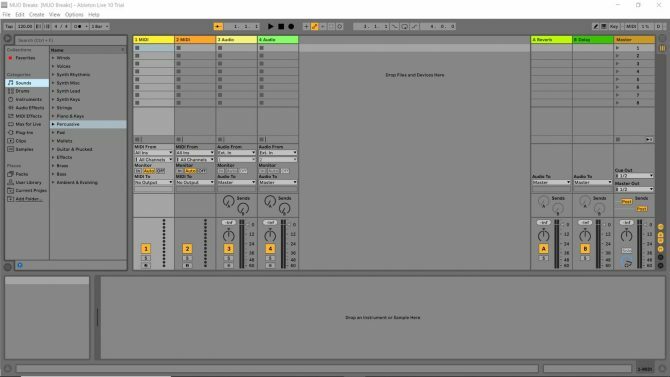Open the Options menu
This screenshot has width=670, height=377.
click(x=74, y=15)
